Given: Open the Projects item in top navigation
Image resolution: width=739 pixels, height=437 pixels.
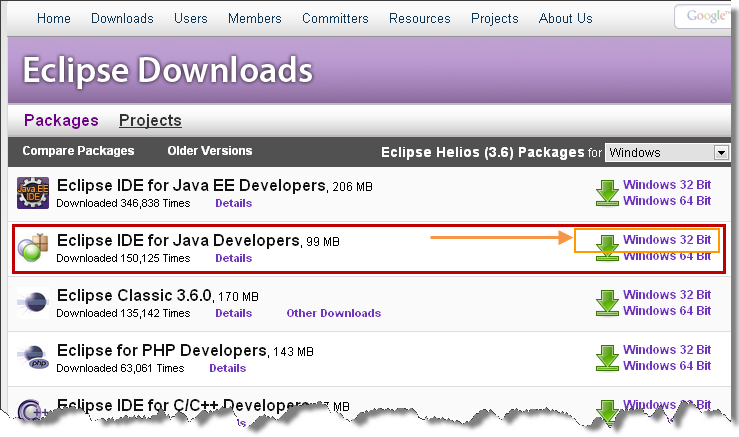Looking at the screenshot, I should 494,18.
